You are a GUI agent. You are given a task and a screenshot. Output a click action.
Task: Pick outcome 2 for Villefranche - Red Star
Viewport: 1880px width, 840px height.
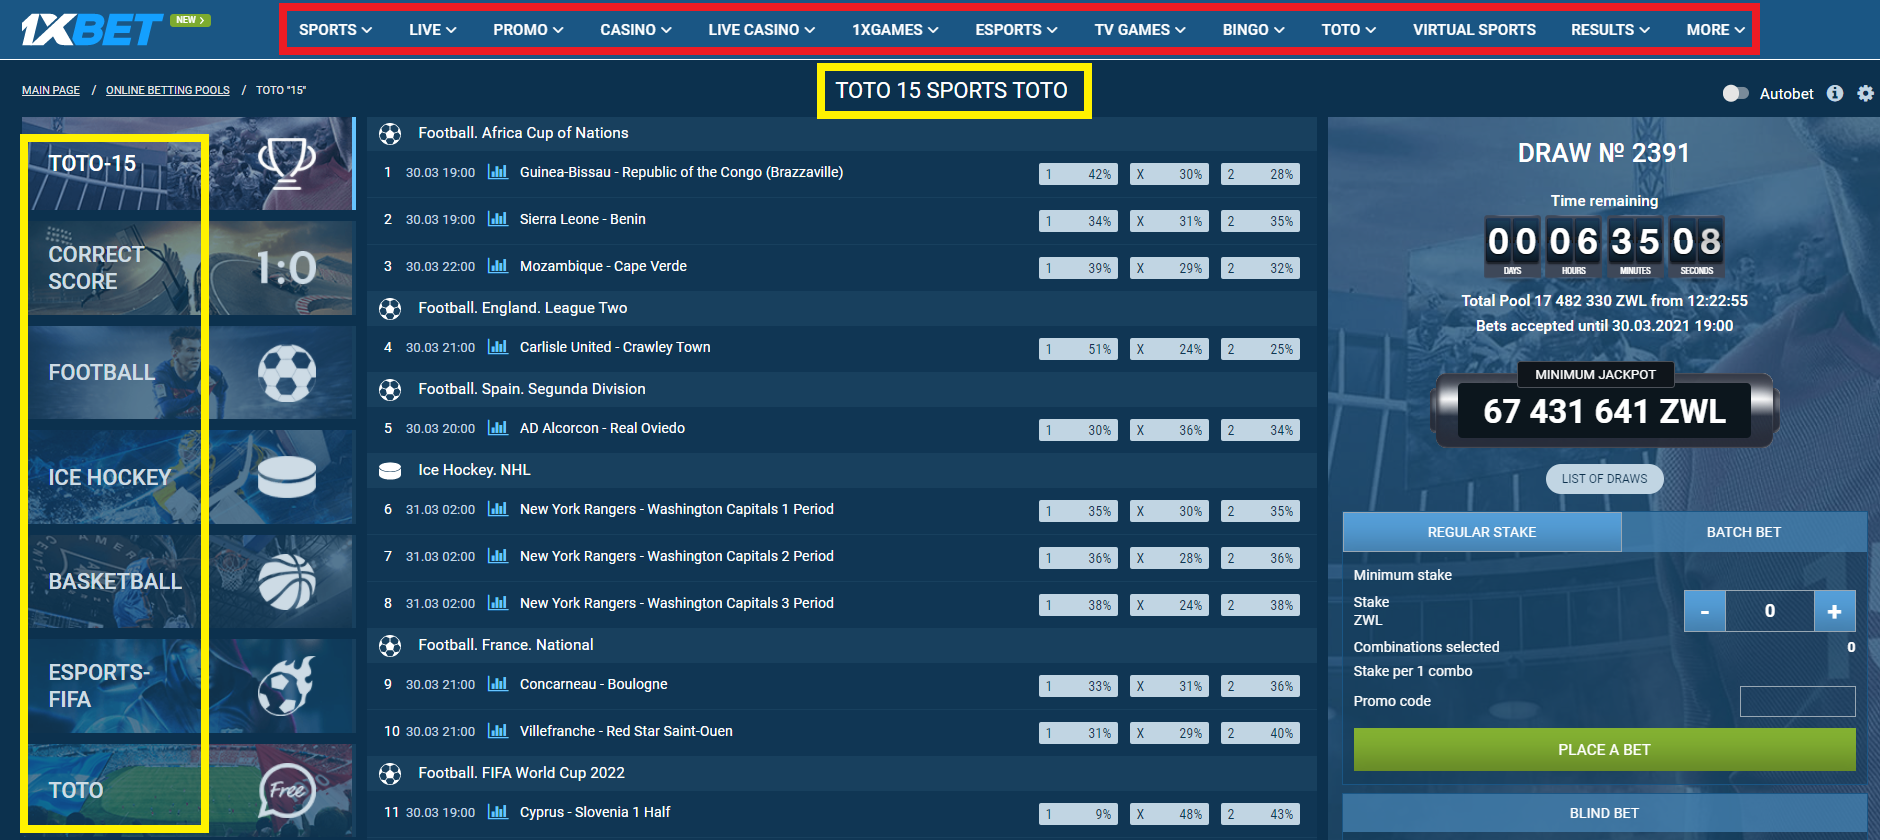1260,733
